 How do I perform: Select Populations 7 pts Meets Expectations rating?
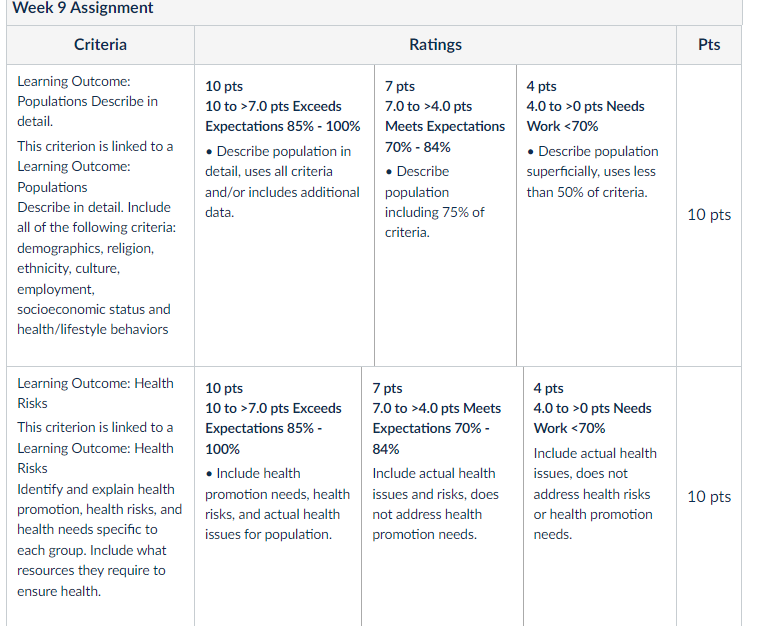coord(445,215)
